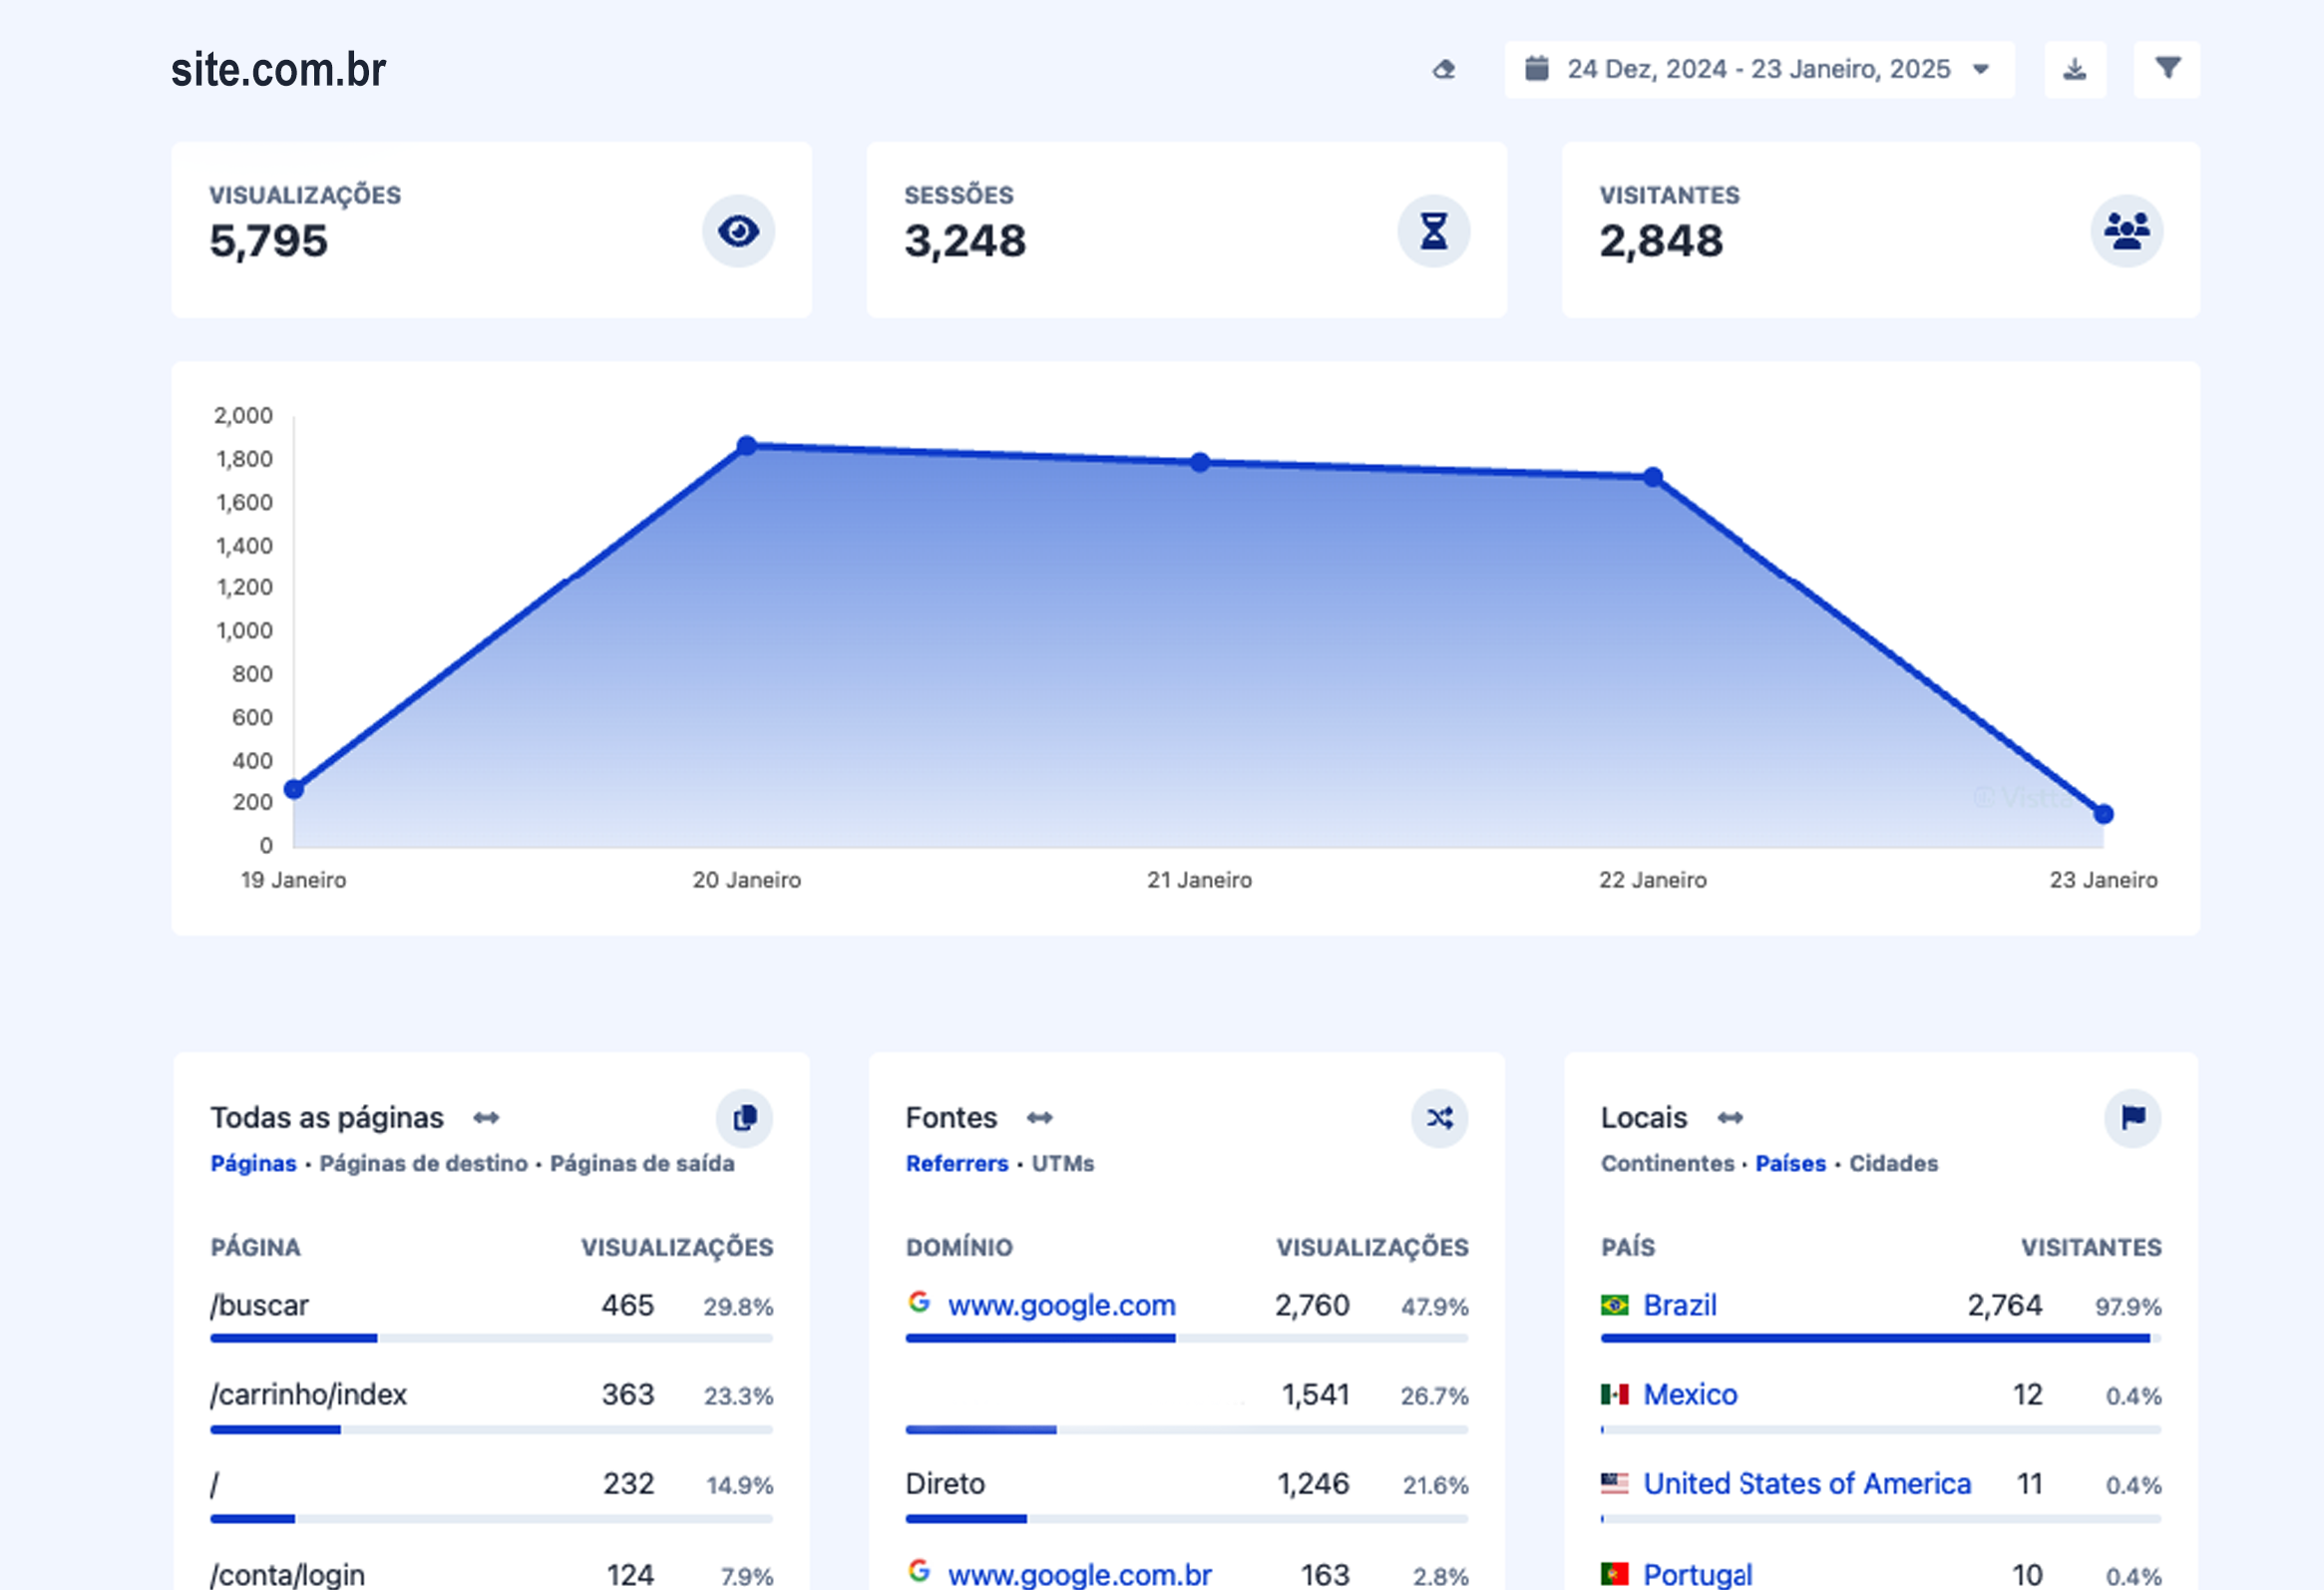Open the Portugal country link
The image size is (2324, 1590).
point(1698,1574)
